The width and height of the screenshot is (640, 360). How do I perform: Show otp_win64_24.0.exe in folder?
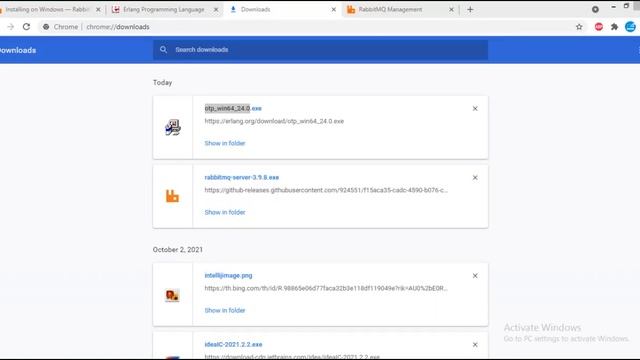coord(225,143)
